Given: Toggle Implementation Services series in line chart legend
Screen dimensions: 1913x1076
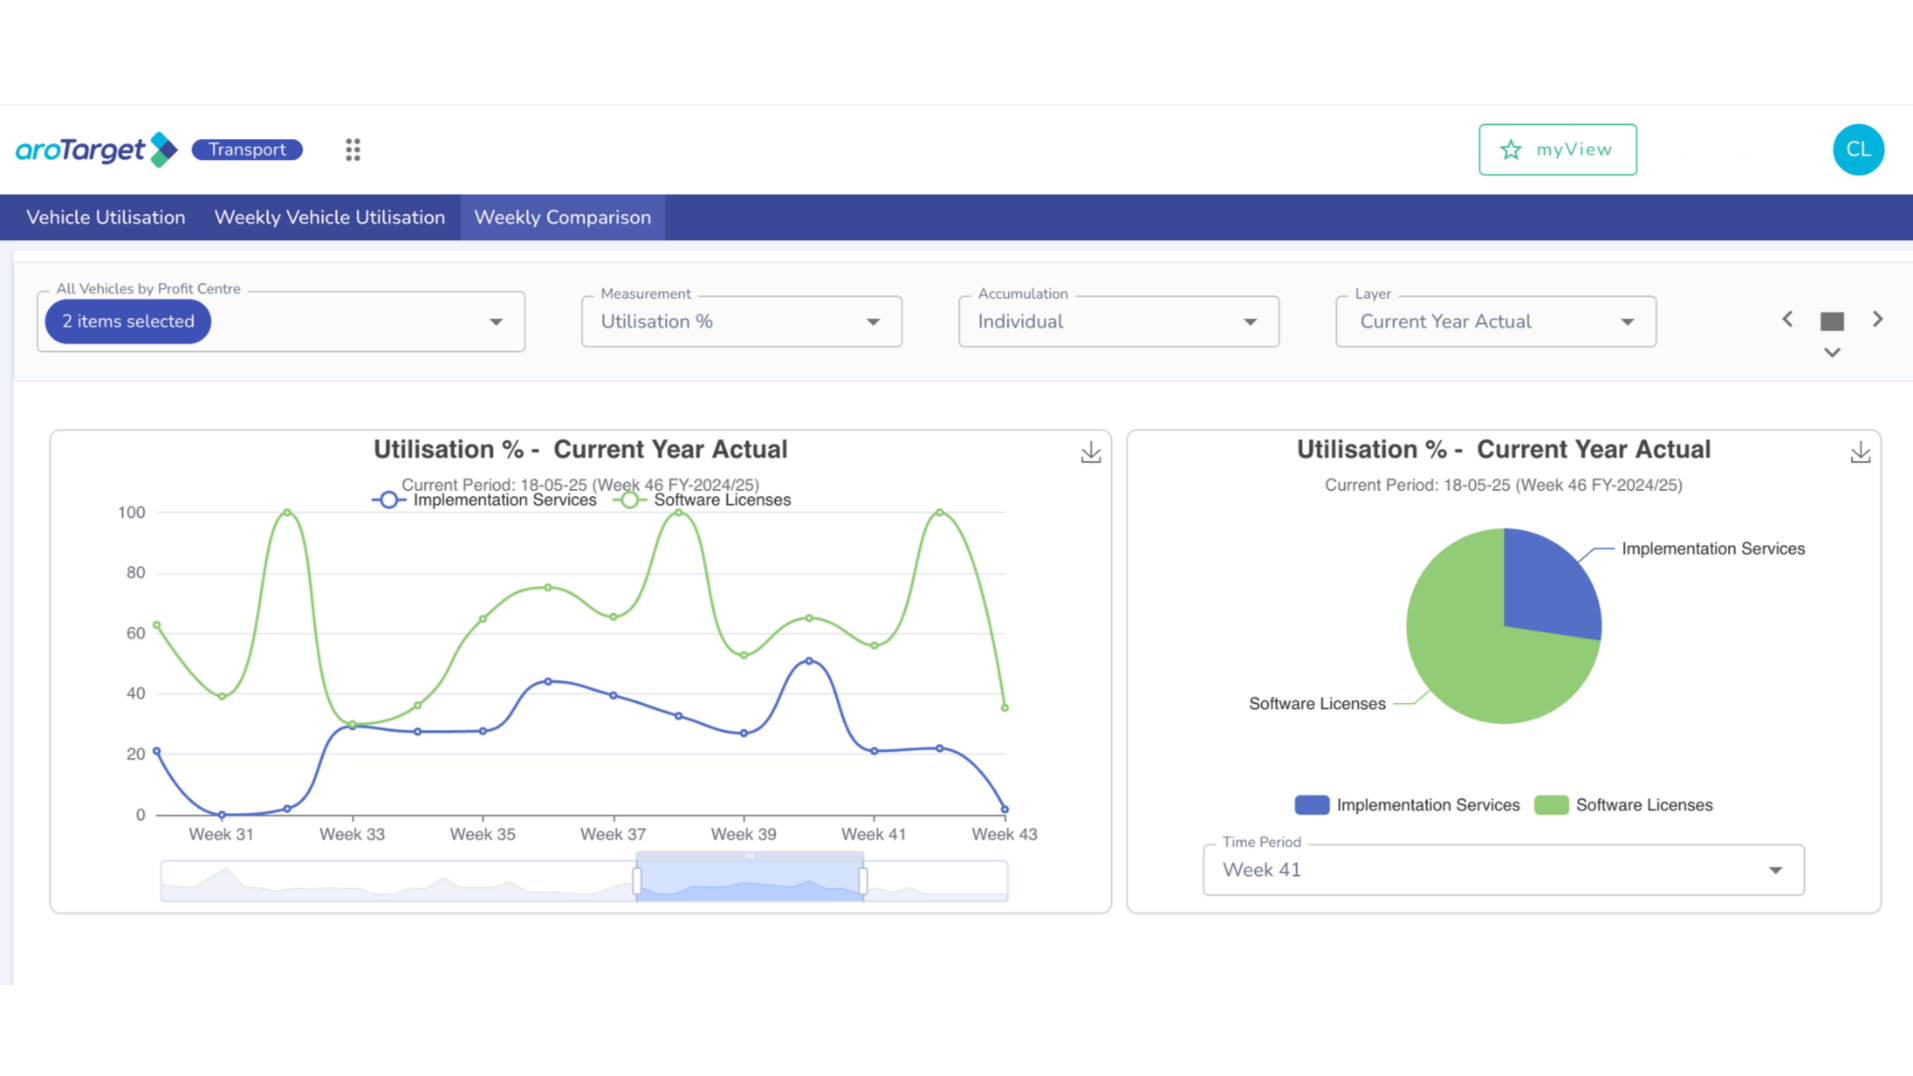Looking at the screenshot, I should tap(484, 500).
